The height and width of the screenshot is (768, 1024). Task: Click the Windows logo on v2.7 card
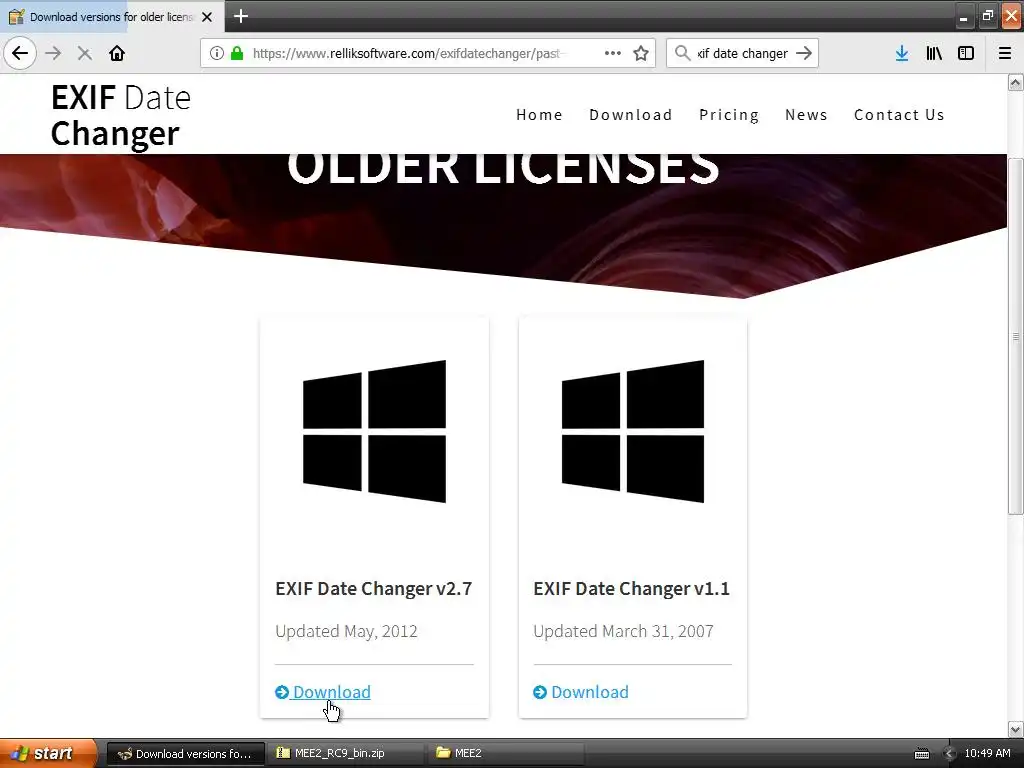(374, 432)
